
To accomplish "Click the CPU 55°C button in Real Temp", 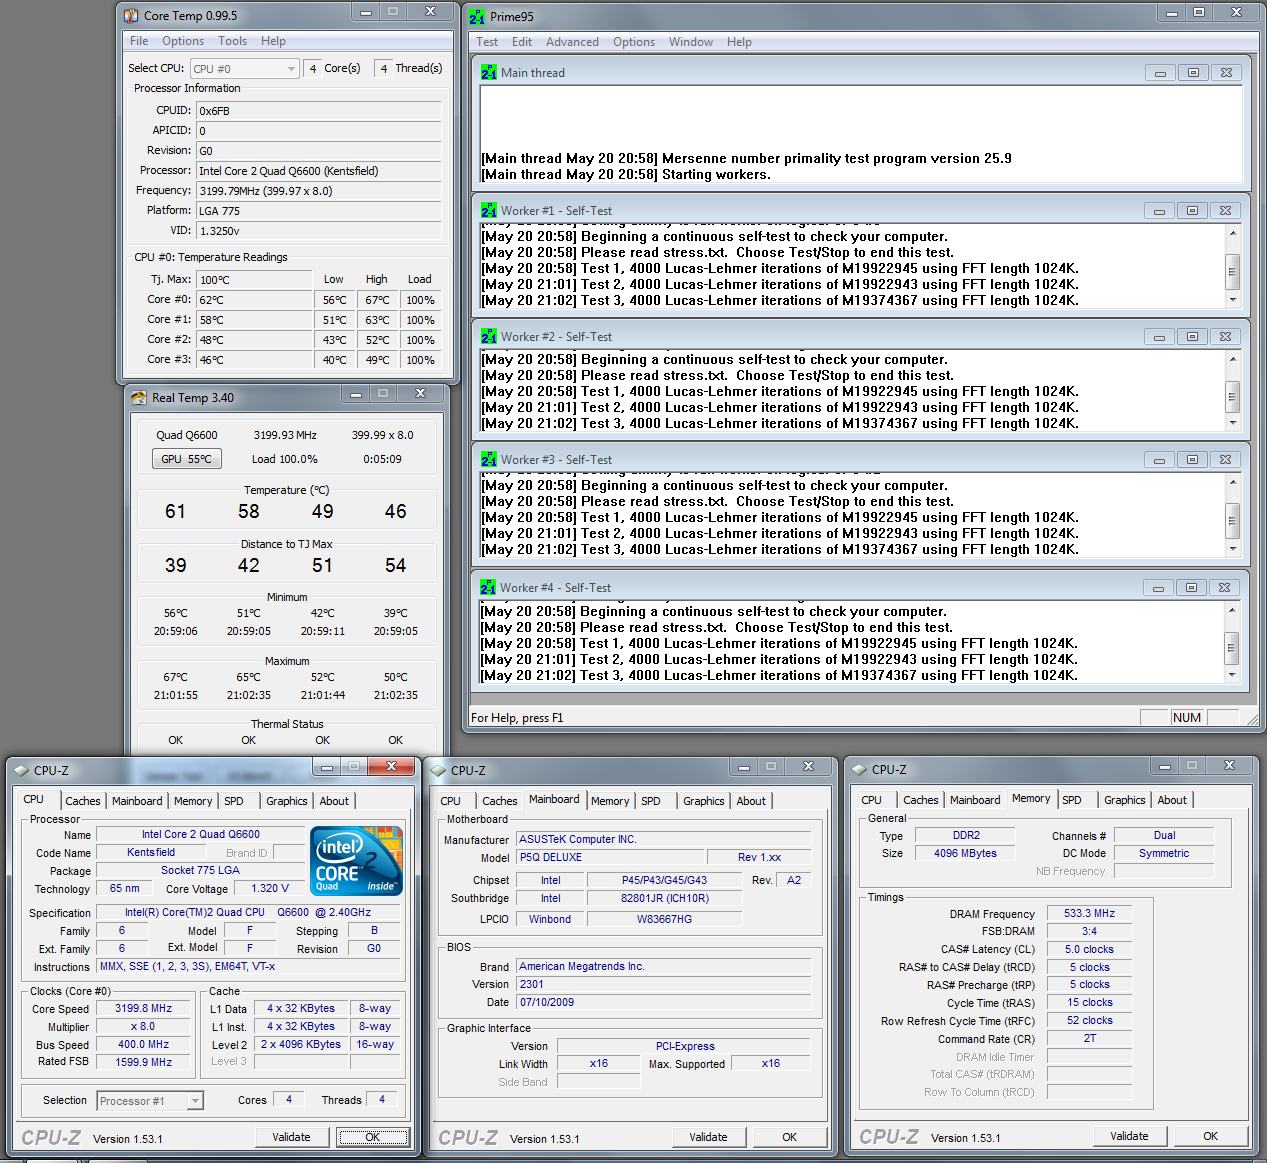I will click(186, 459).
